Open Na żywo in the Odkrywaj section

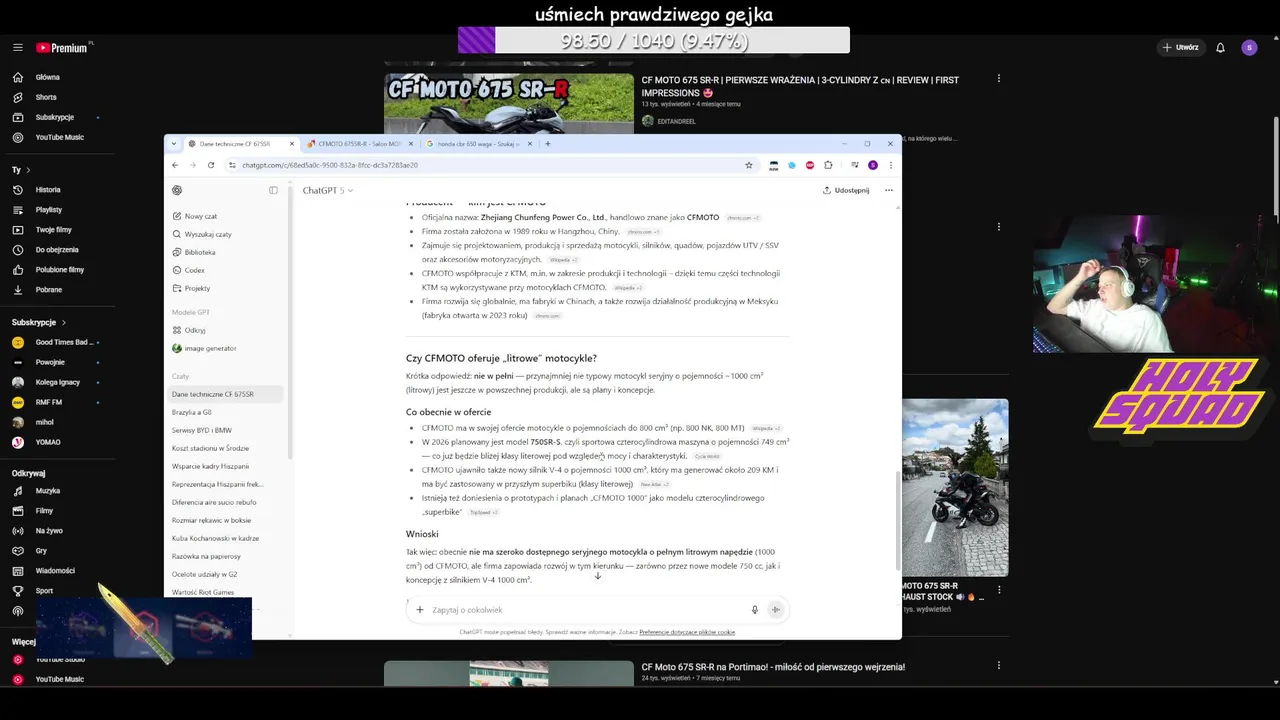click(48, 531)
